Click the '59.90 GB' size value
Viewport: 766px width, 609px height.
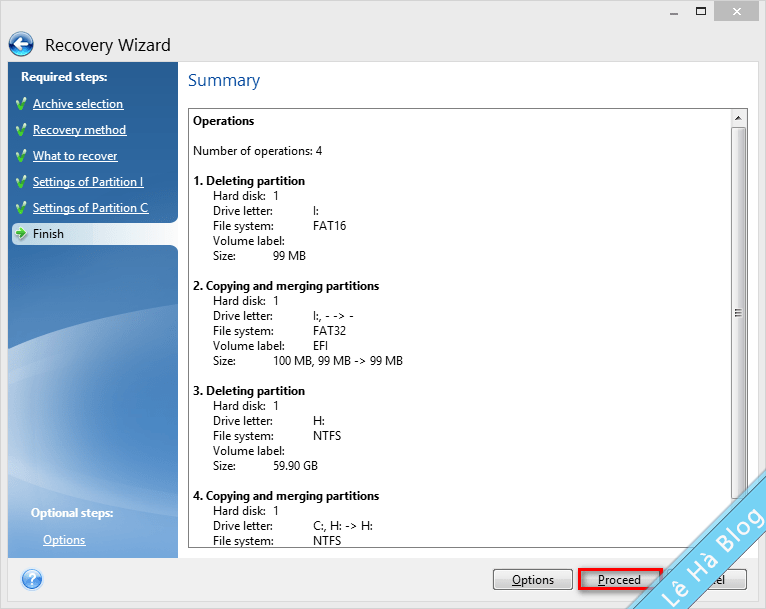point(295,465)
